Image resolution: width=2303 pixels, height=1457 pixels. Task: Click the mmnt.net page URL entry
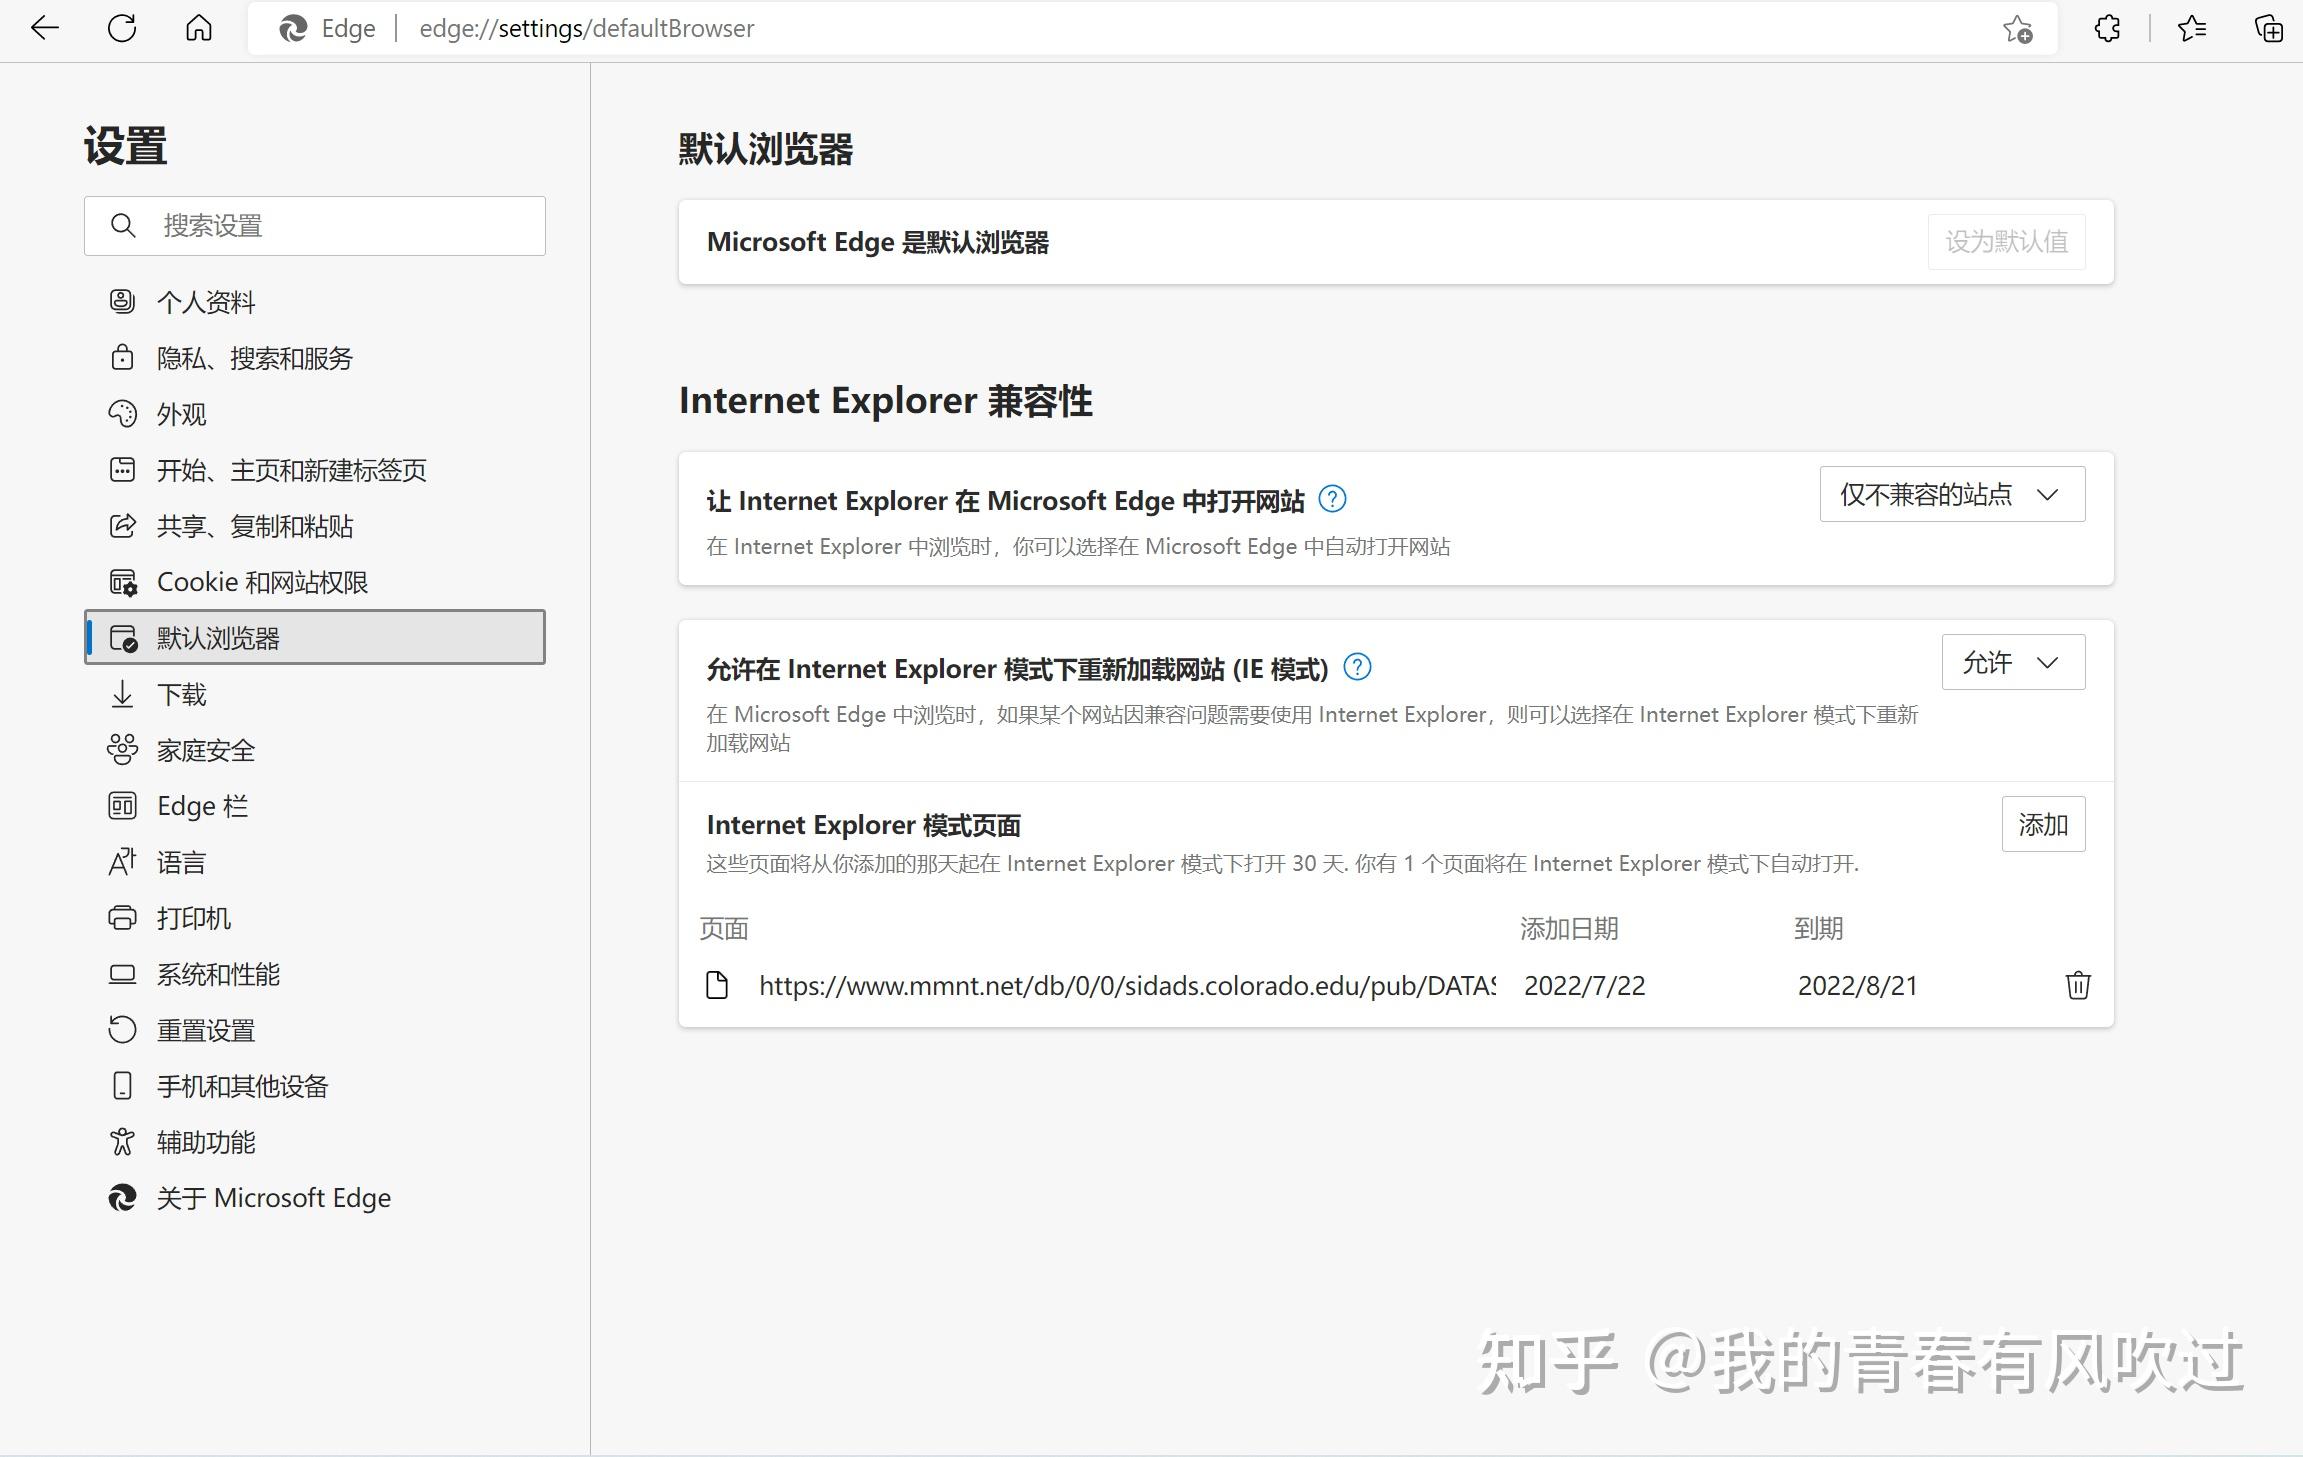tap(1126, 986)
